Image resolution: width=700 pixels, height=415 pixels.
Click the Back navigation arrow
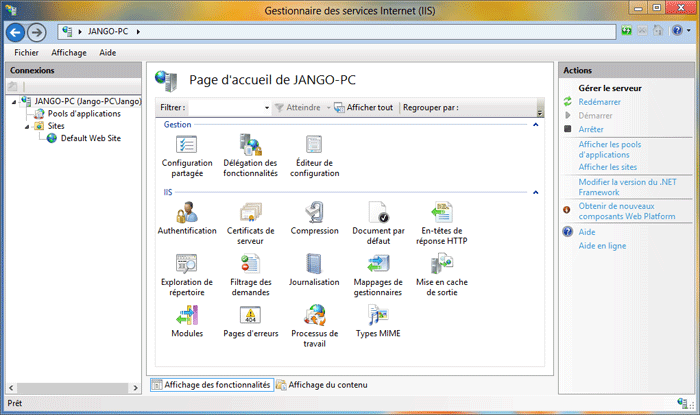pos(15,32)
